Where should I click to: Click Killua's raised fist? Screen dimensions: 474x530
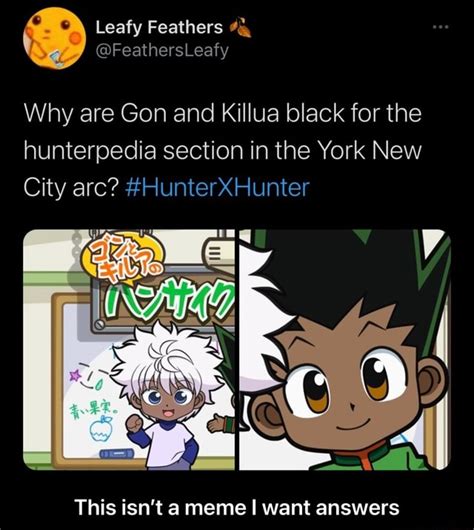click(134, 423)
